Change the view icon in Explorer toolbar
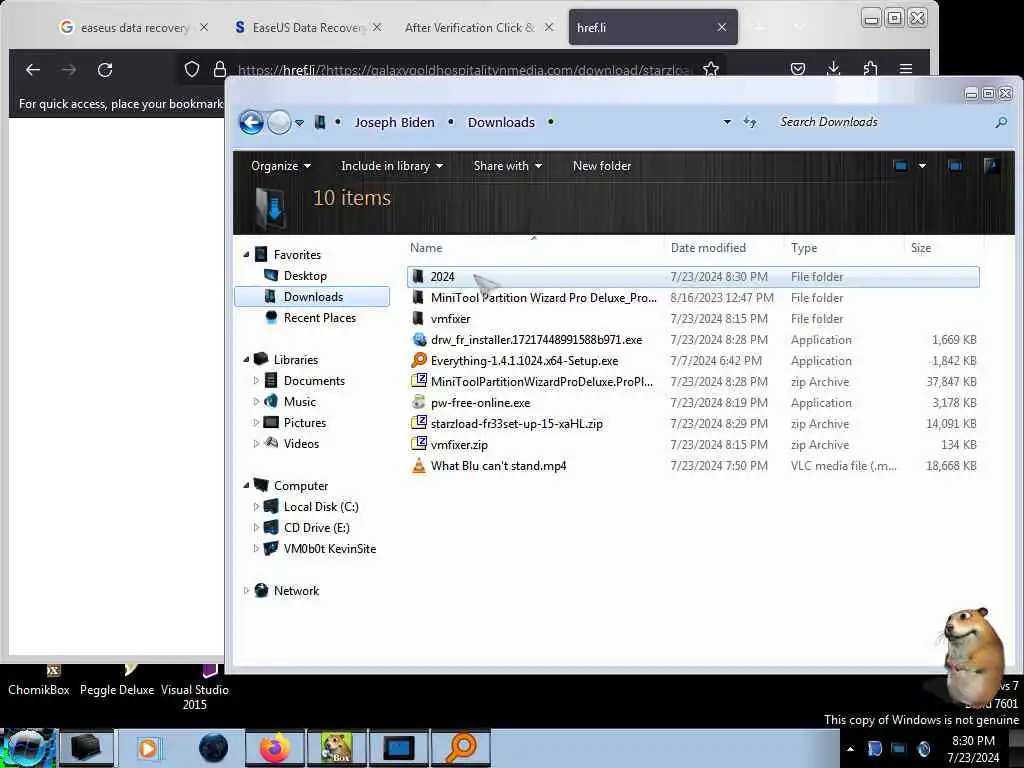The image size is (1024, 768). (901, 166)
